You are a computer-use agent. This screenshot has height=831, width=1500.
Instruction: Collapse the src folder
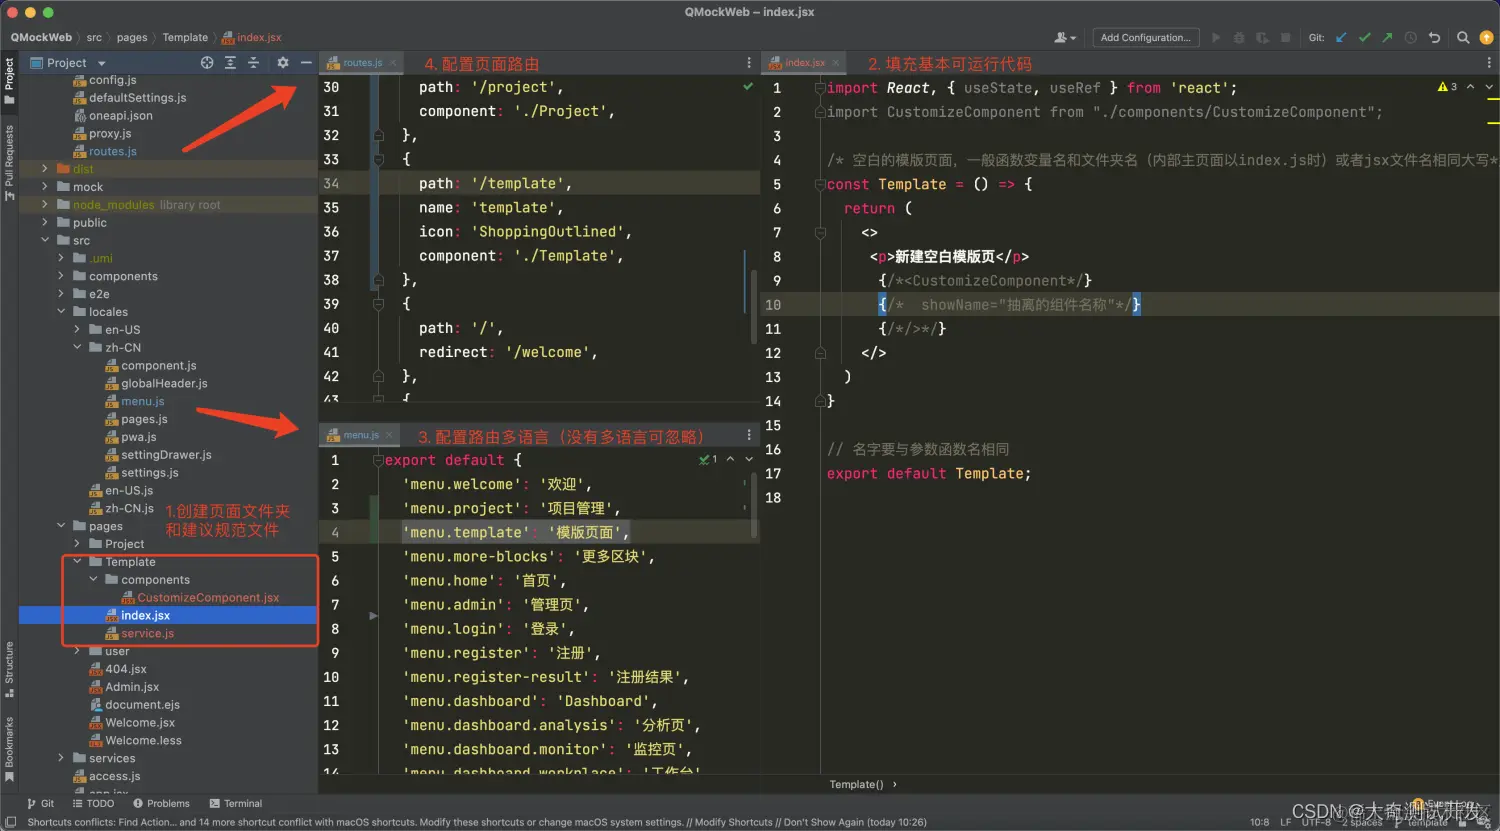pos(45,240)
